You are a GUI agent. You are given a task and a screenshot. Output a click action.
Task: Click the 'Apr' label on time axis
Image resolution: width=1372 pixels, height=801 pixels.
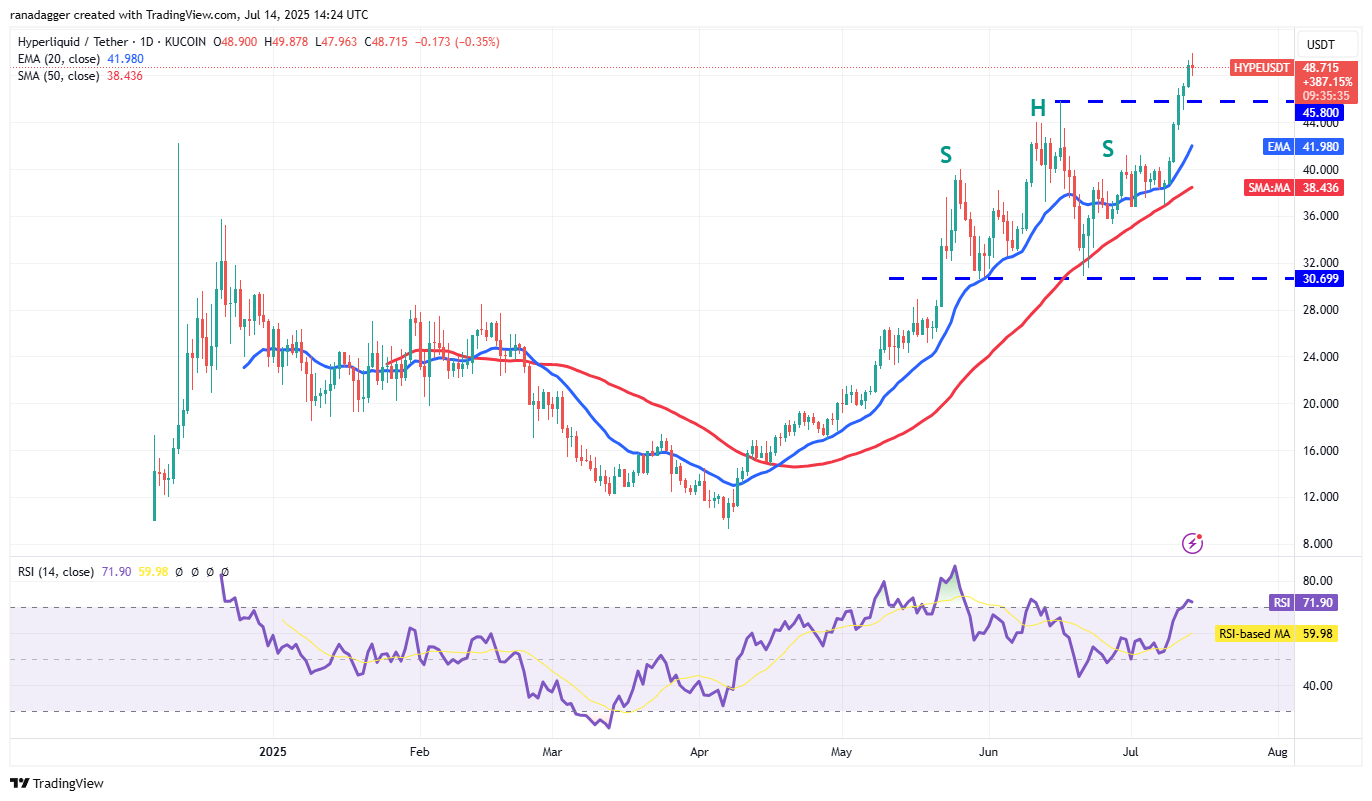(699, 750)
